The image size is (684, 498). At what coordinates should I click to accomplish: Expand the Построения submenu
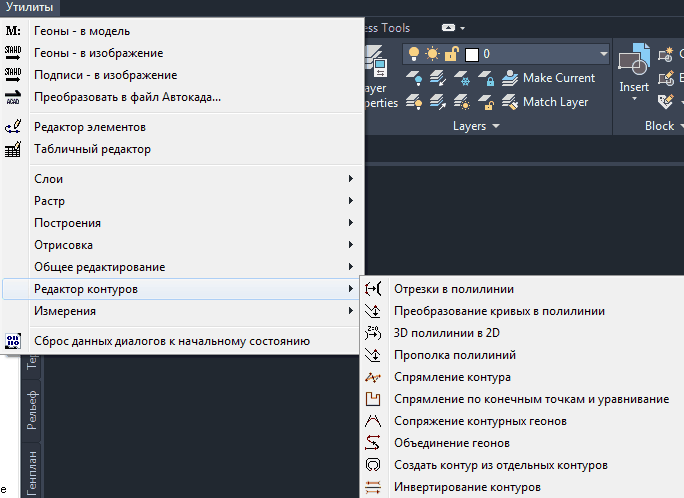(182, 223)
